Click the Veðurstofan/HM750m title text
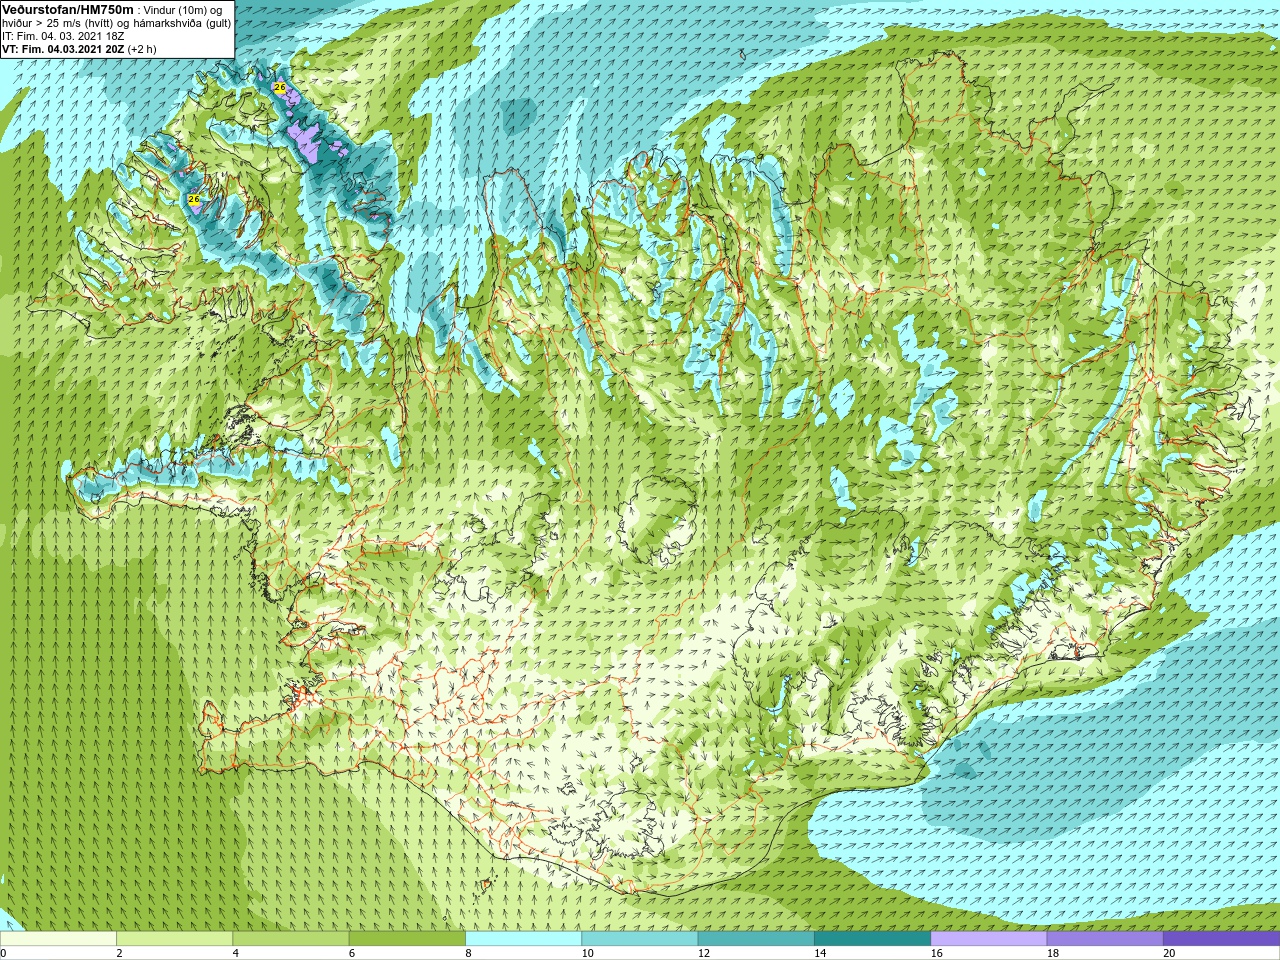Screen dimensions: 1280x960 click(67, 9)
